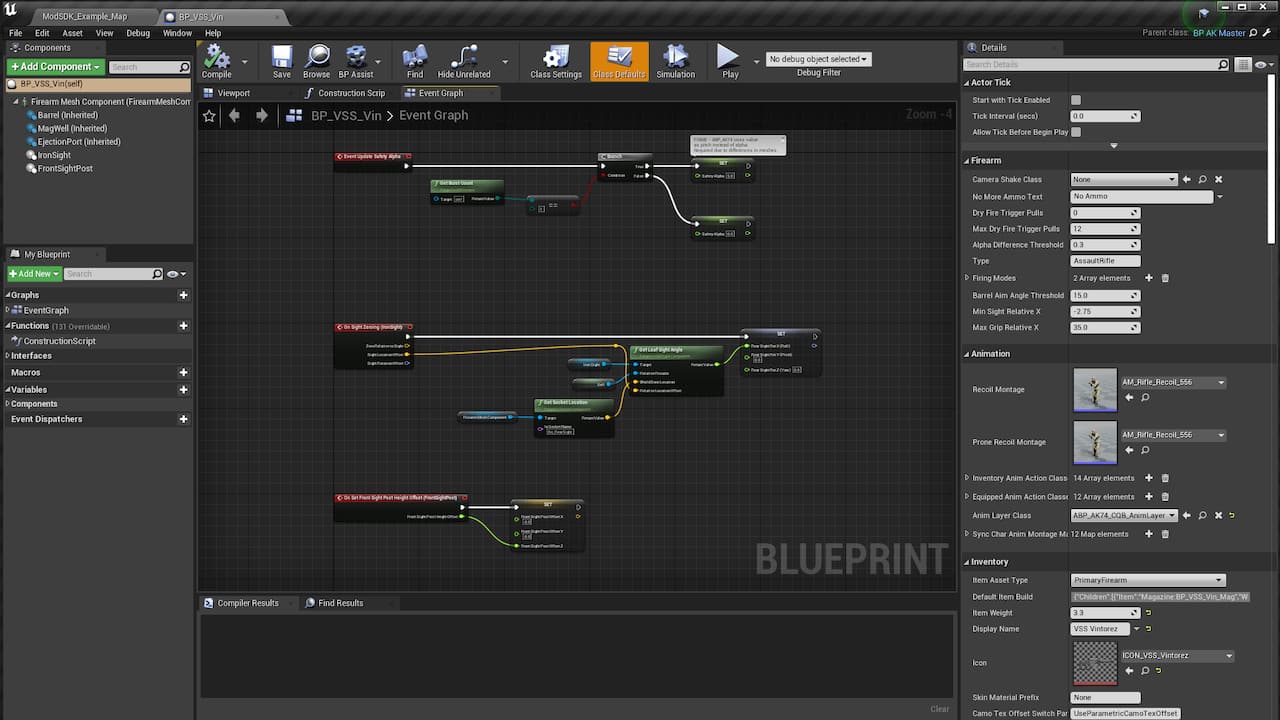Click the Add Component button
Viewport: 1280px width, 720px height.
pos(56,67)
